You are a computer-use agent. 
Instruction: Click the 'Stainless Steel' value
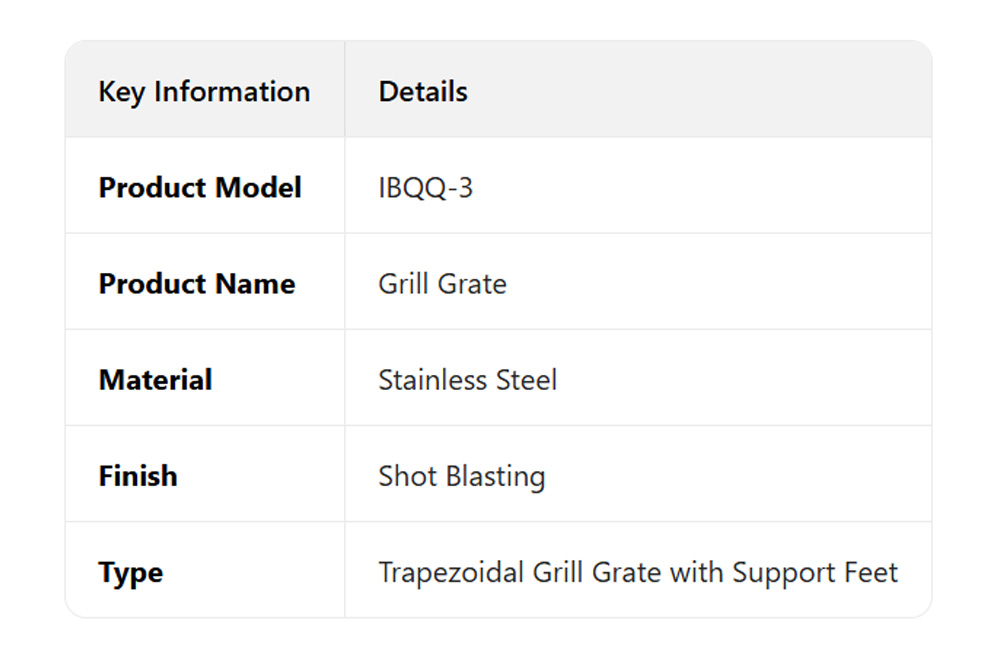pos(468,379)
